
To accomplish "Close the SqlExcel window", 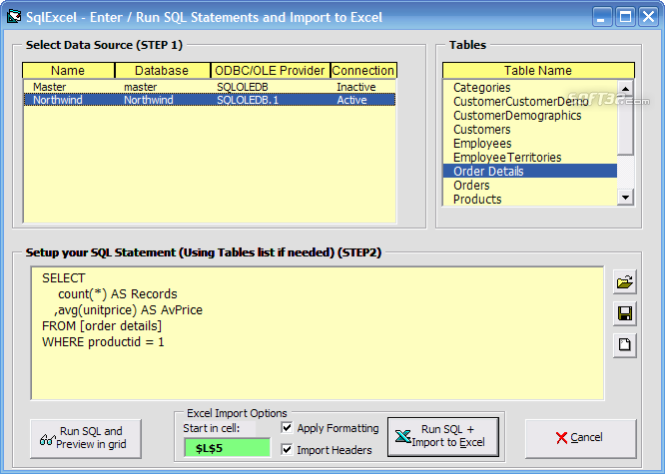I will [648, 17].
